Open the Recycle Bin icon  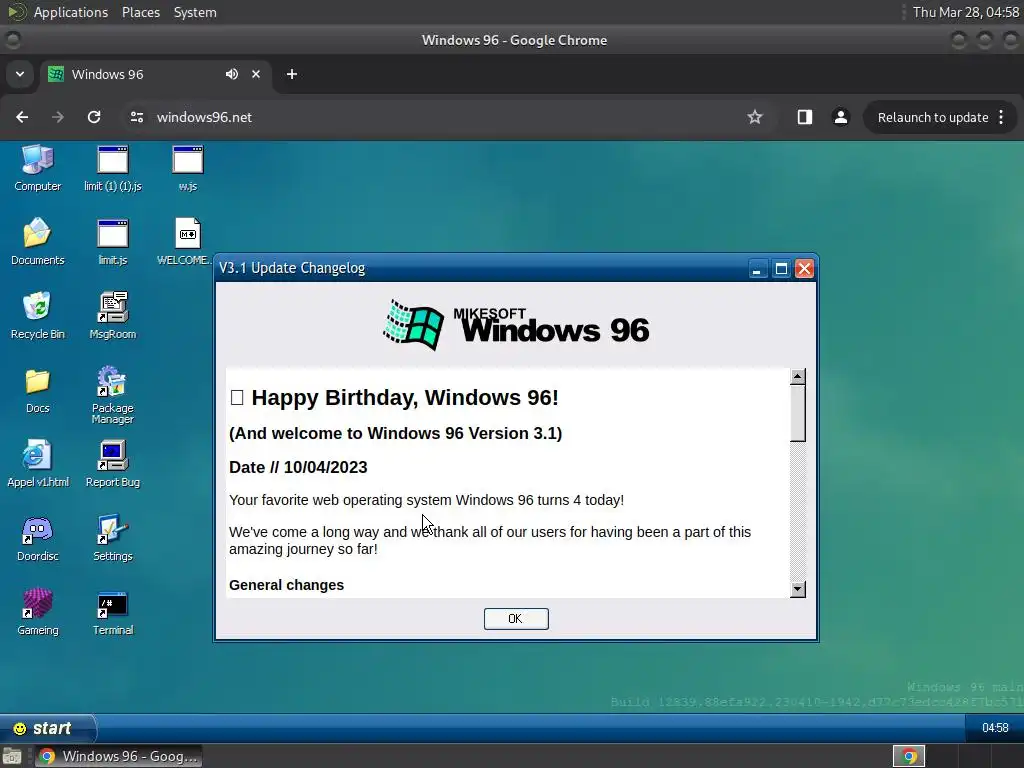37,315
